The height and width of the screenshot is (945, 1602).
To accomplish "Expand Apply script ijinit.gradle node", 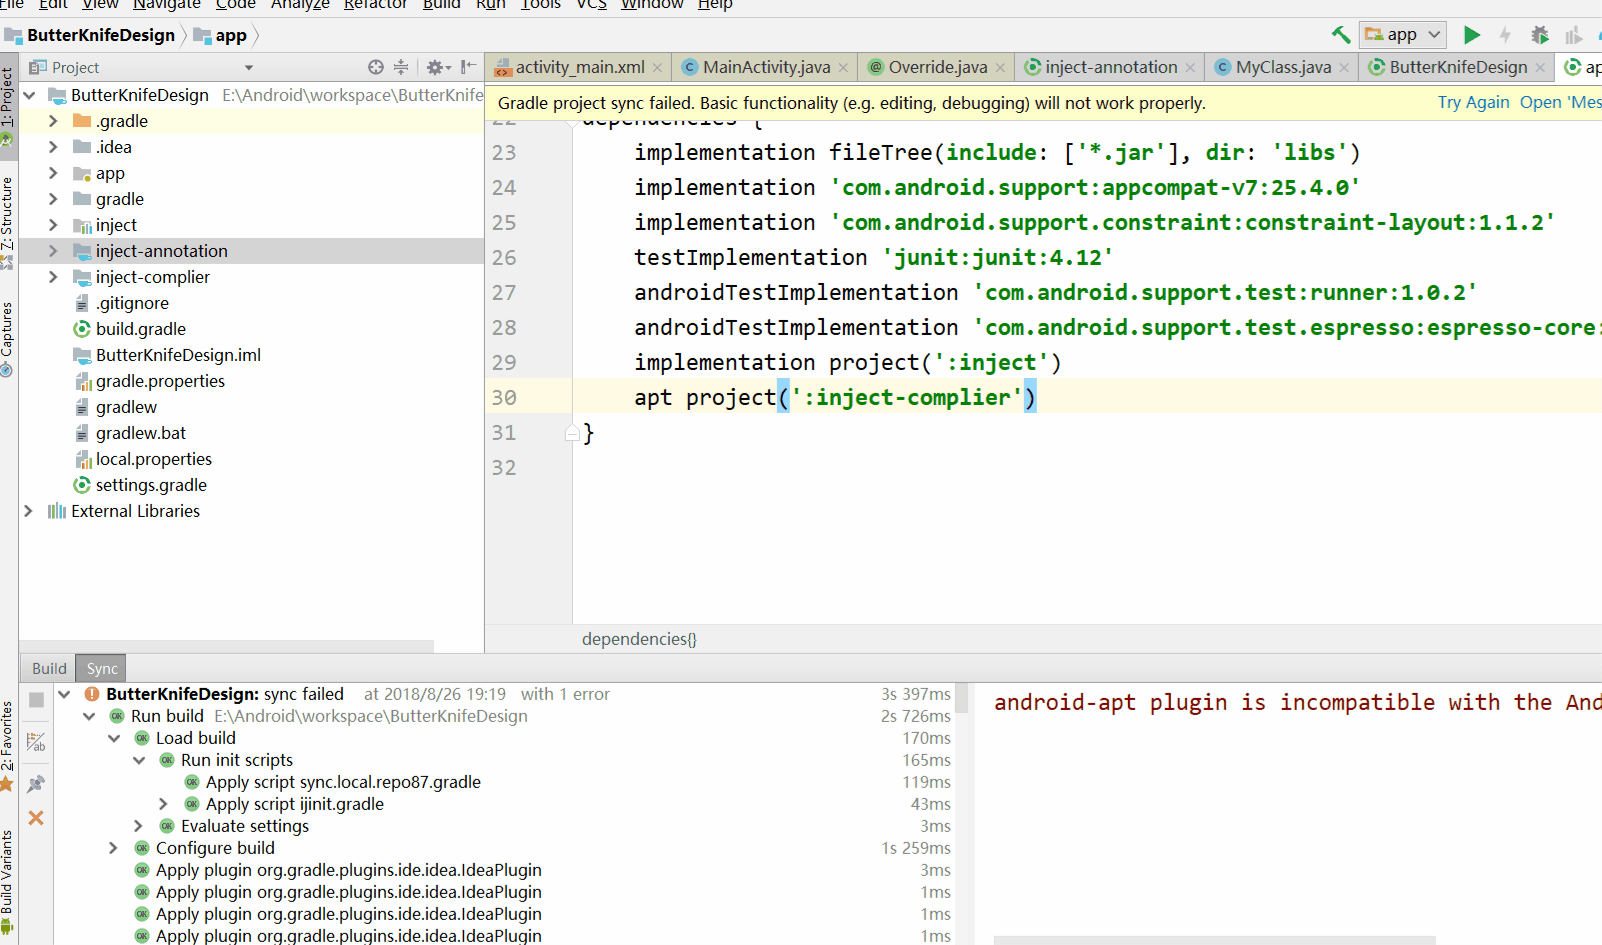I will pyautogui.click(x=164, y=804).
